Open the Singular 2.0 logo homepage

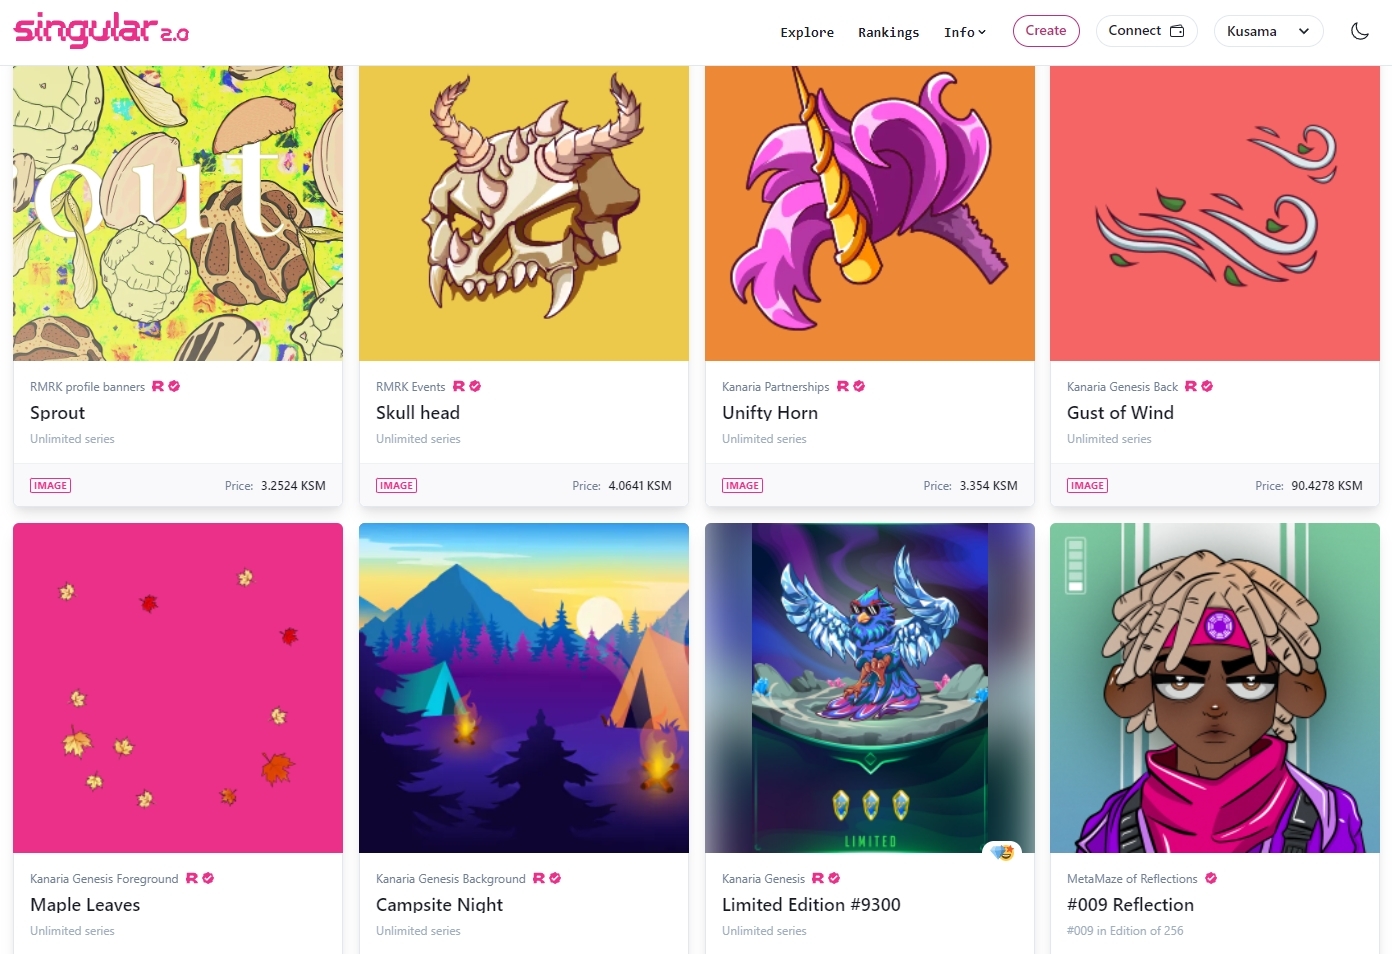point(101,30)
